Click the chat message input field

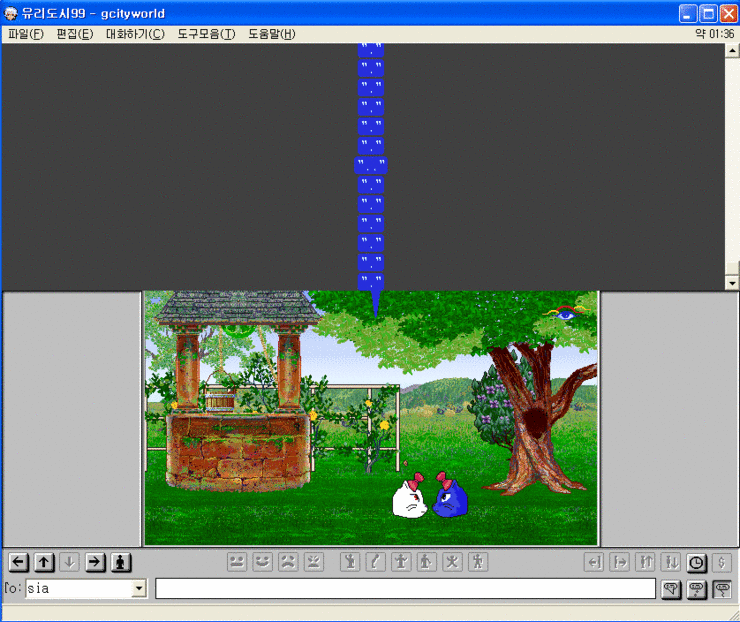point(405,589)
